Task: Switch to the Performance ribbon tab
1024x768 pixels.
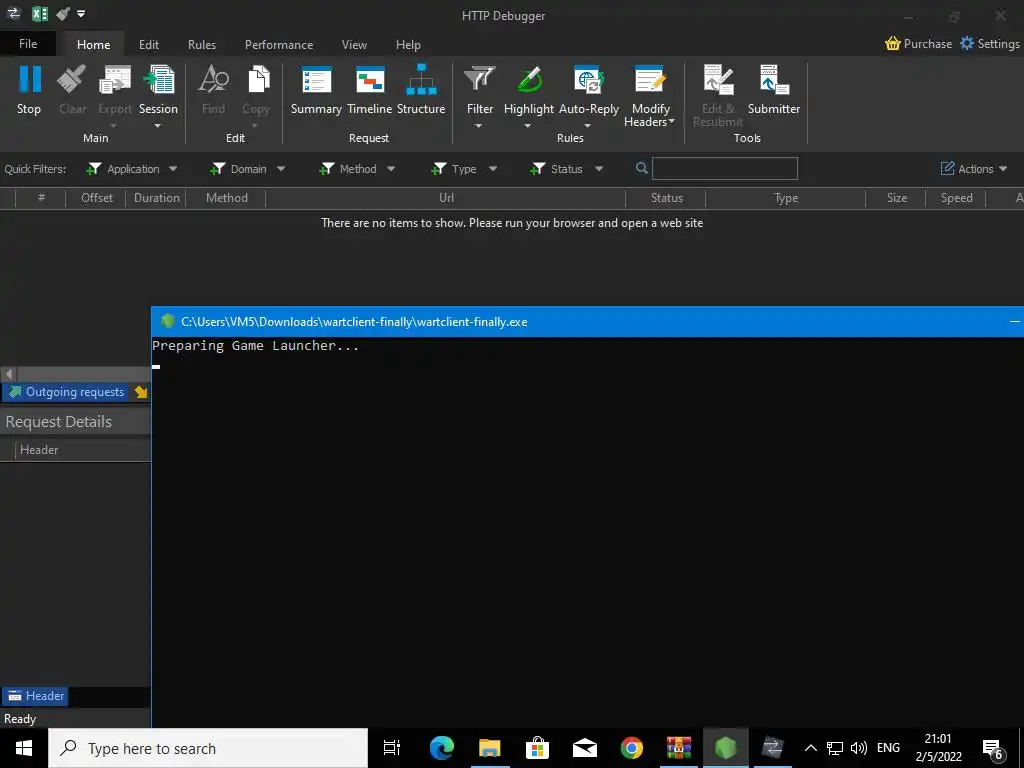Action: [x=279, y=44]
